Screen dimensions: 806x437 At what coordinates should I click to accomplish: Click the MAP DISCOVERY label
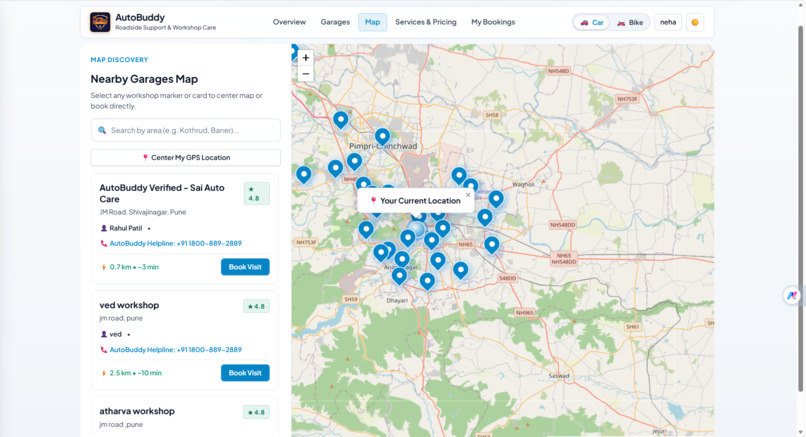pos(119,60)
